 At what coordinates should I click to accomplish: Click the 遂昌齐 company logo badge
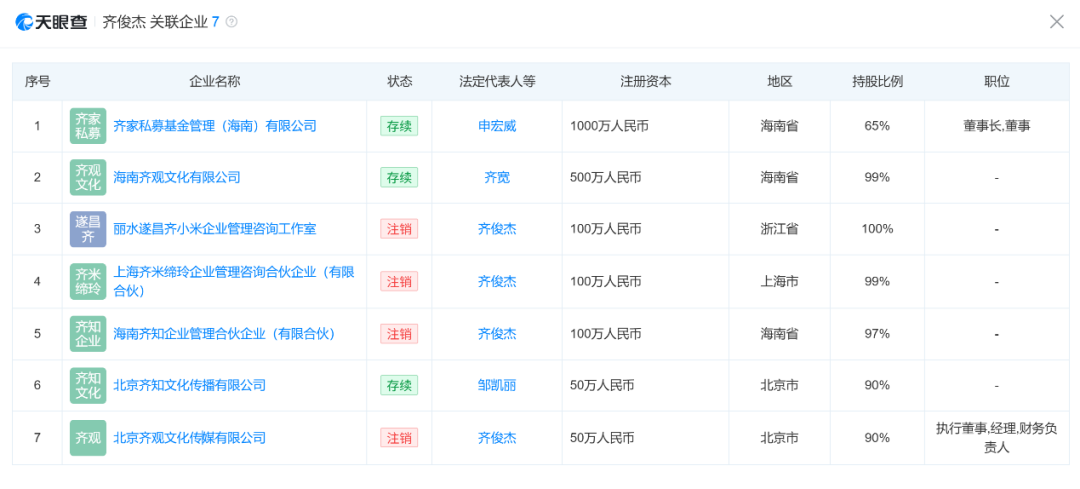87,229
